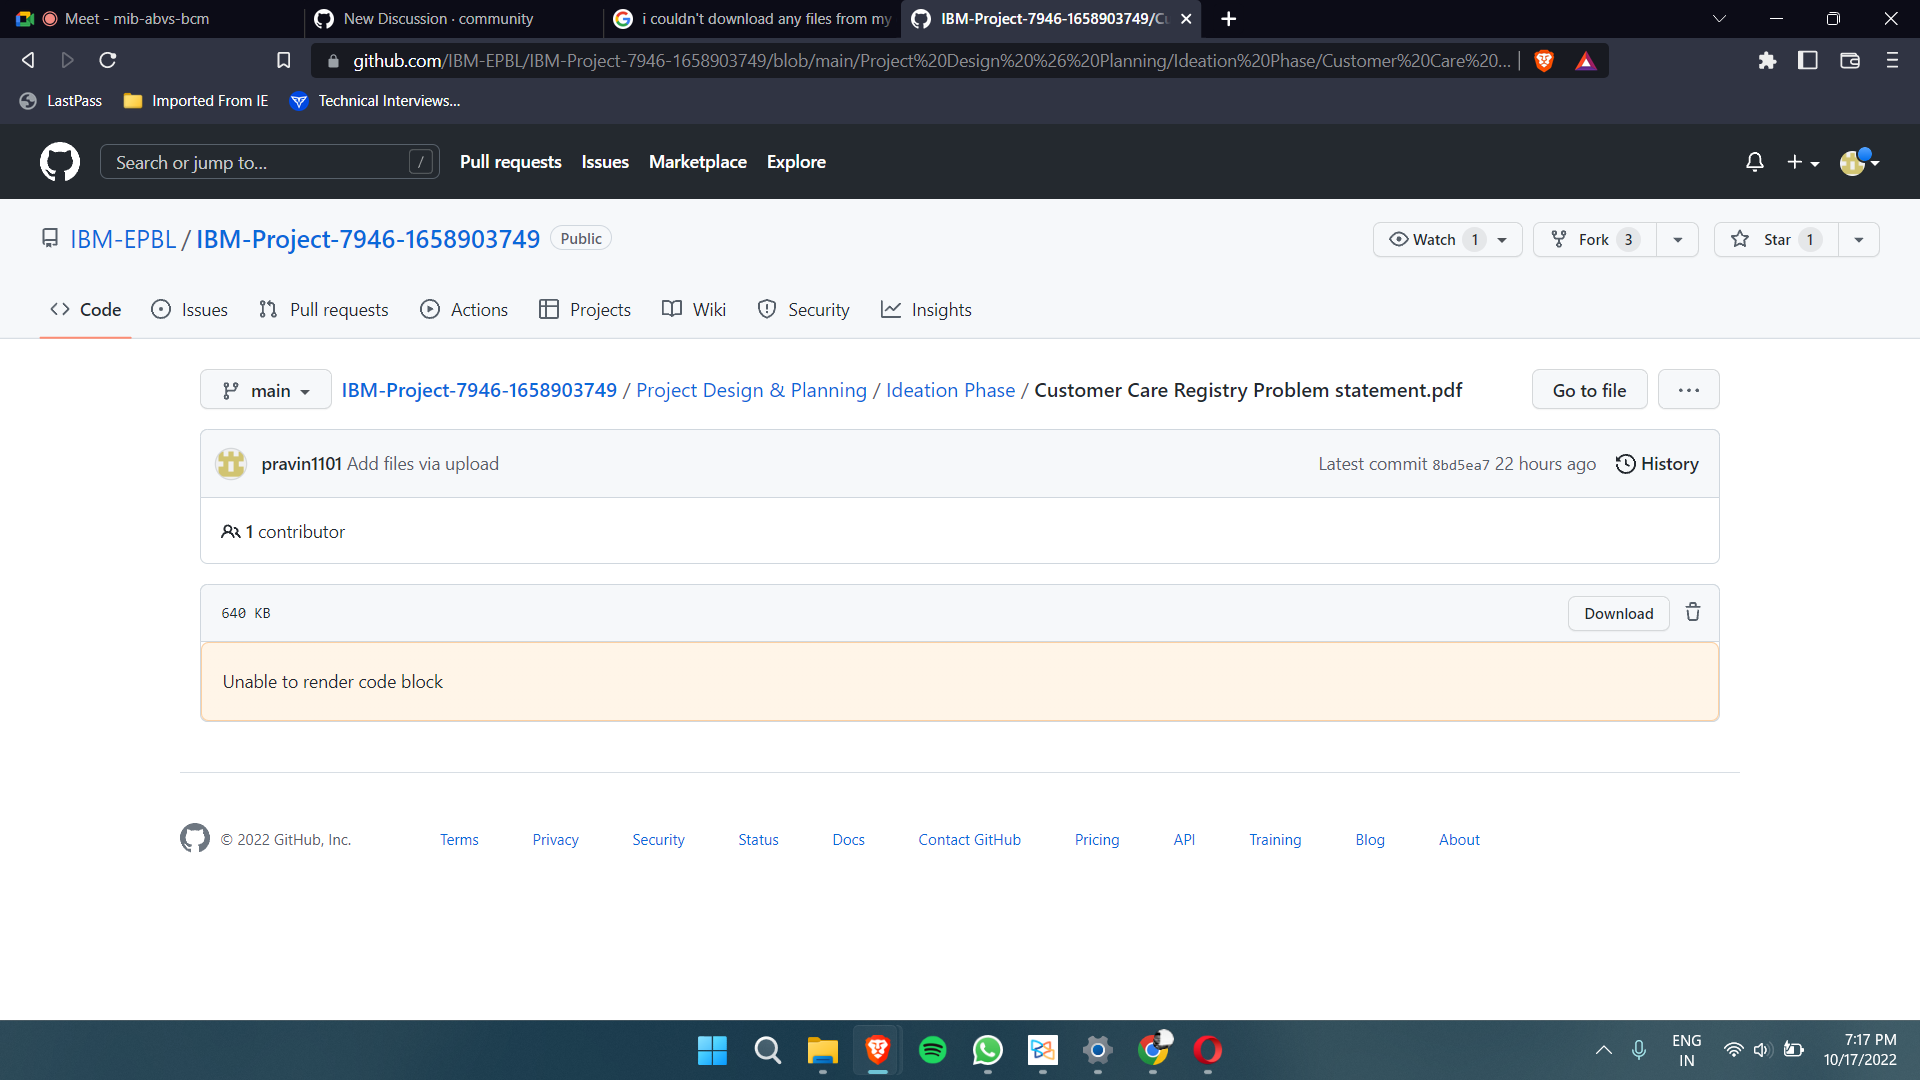Open Spotify from the taskbar

click(932, 1050)
